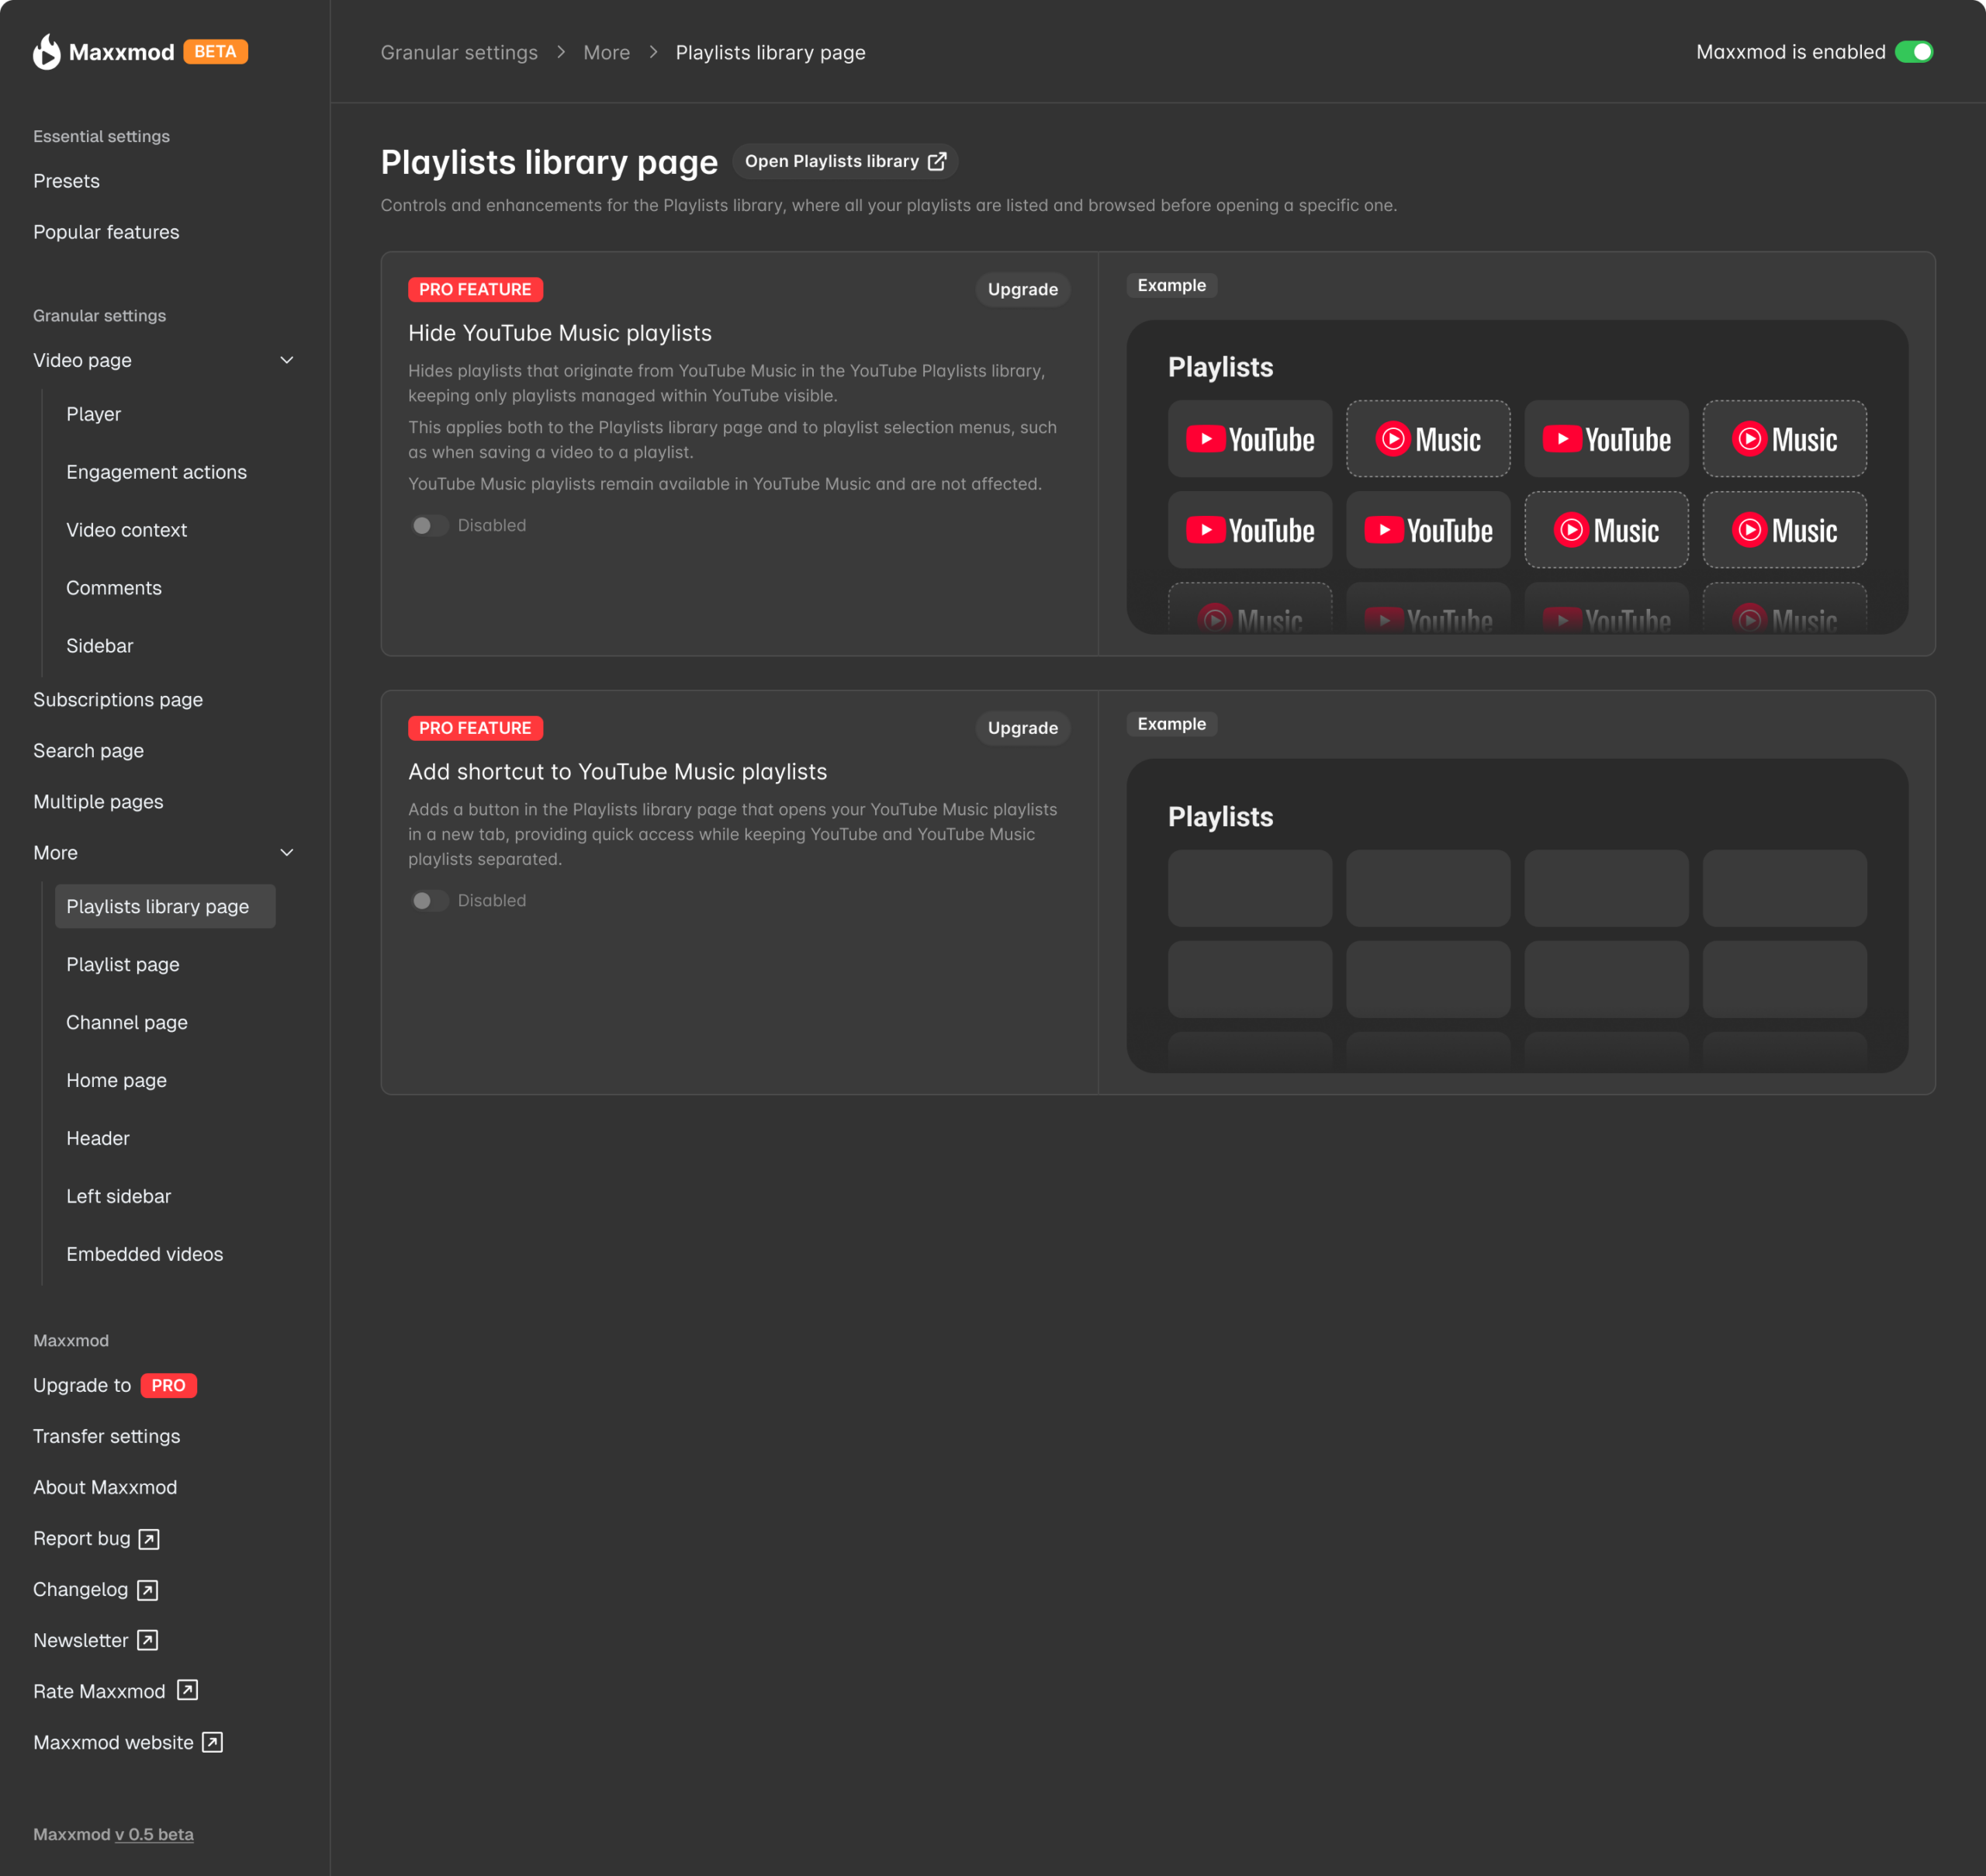
Task: Collapse the More section
Action: (x=286, y=852)
